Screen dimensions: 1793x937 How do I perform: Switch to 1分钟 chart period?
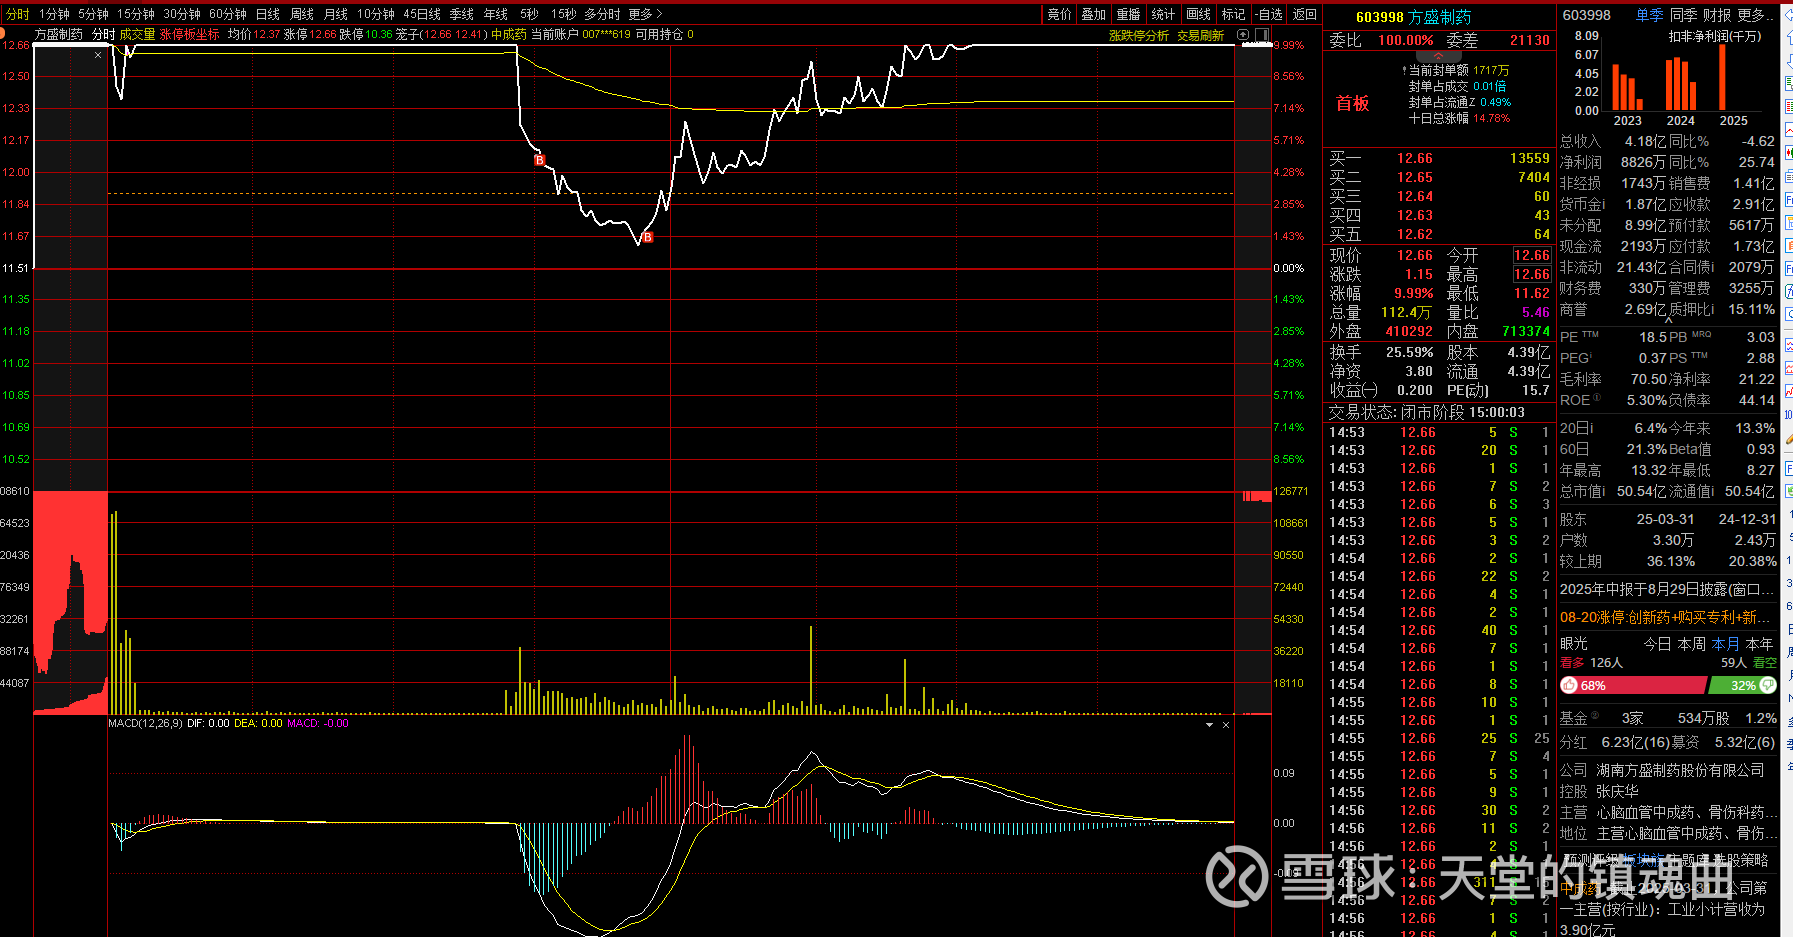tap(54, 14)
